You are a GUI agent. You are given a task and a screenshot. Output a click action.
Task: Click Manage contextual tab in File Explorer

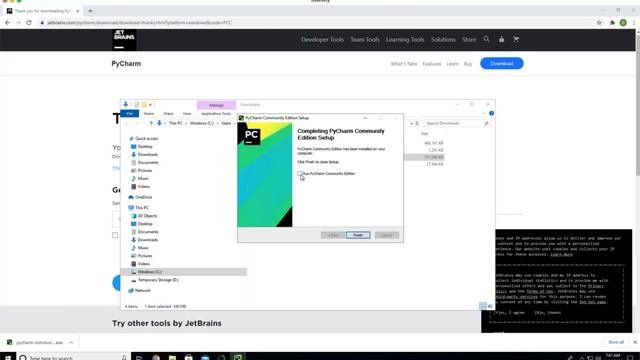point(216,105)
